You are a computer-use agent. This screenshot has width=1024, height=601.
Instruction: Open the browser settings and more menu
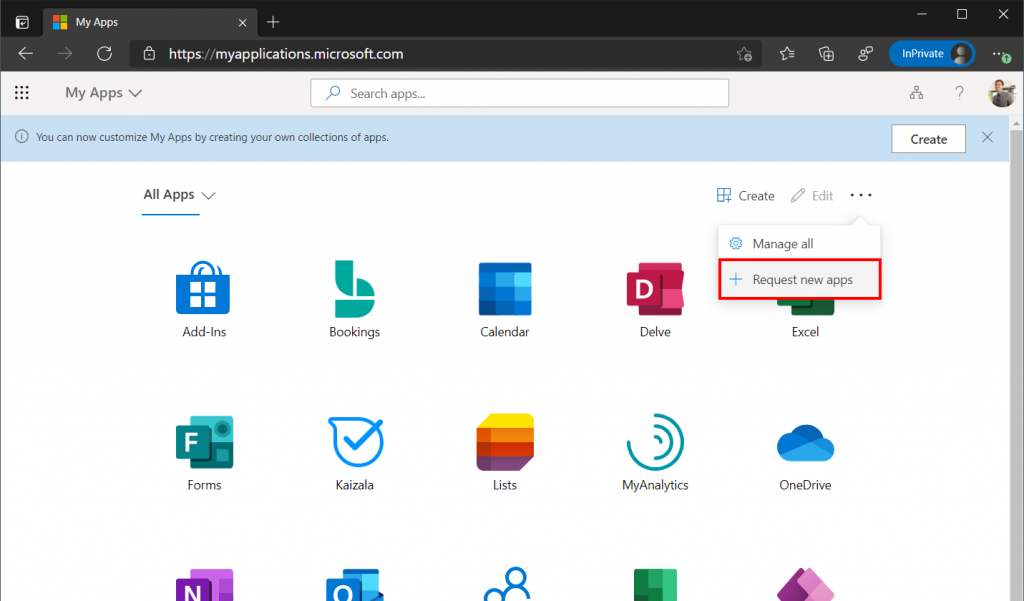pyautogui.click(x=1000, y=54)
